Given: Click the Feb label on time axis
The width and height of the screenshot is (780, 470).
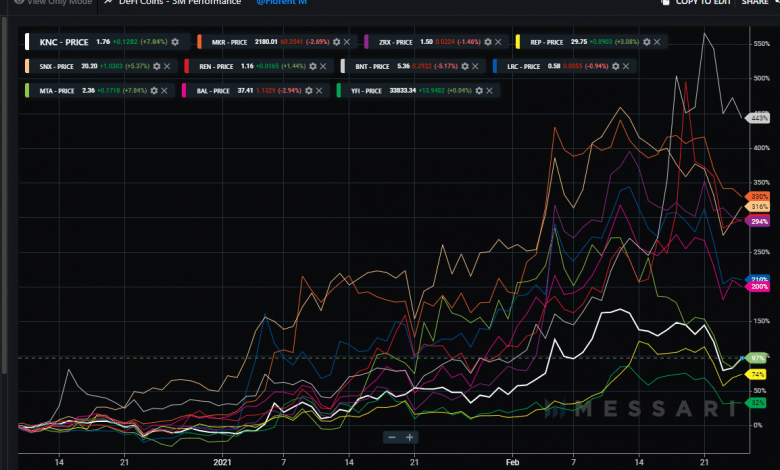Looking at the screenshot, I should coord(512,462).
